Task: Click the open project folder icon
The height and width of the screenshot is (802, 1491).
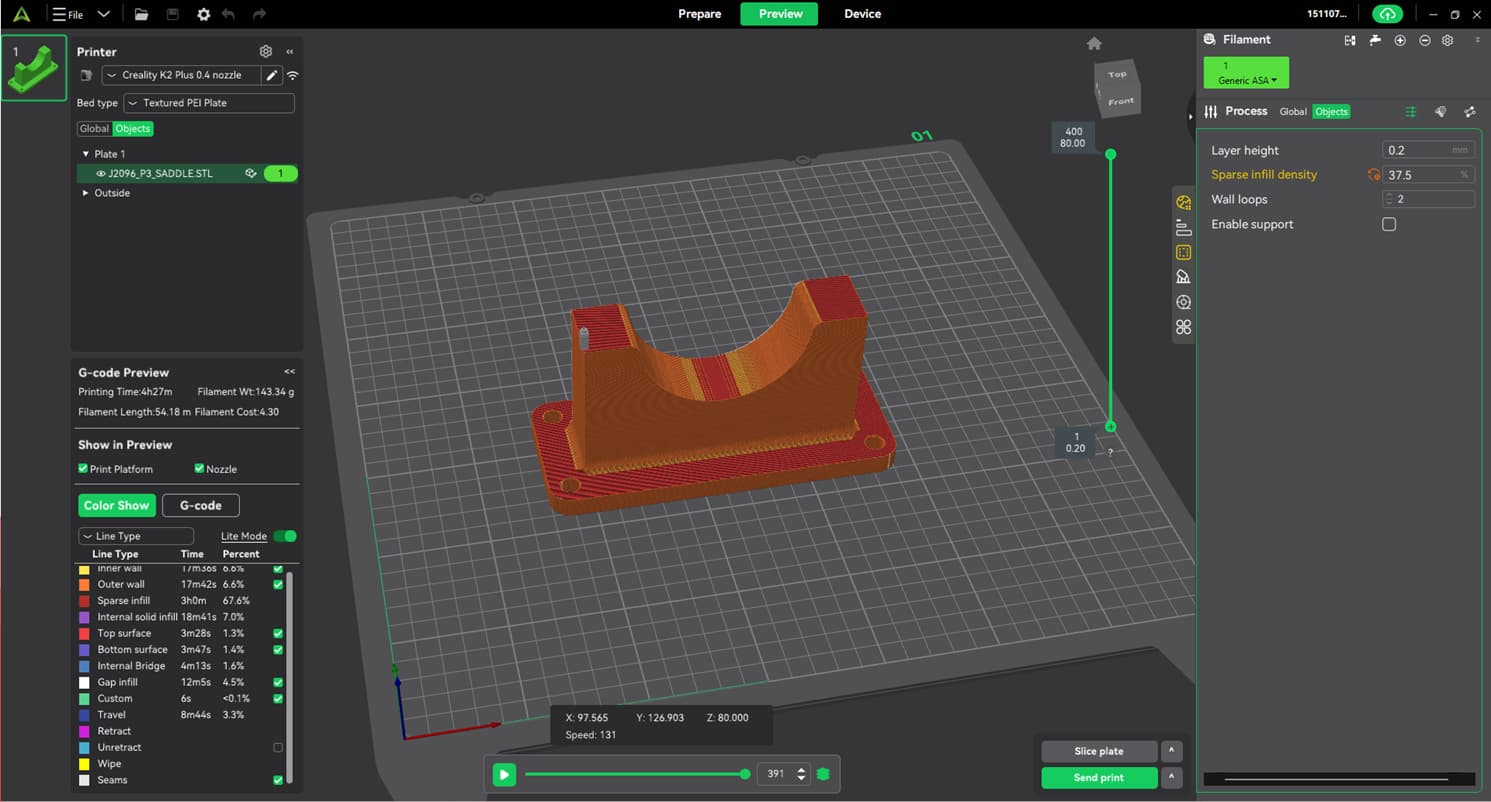Action: (141, 15)
